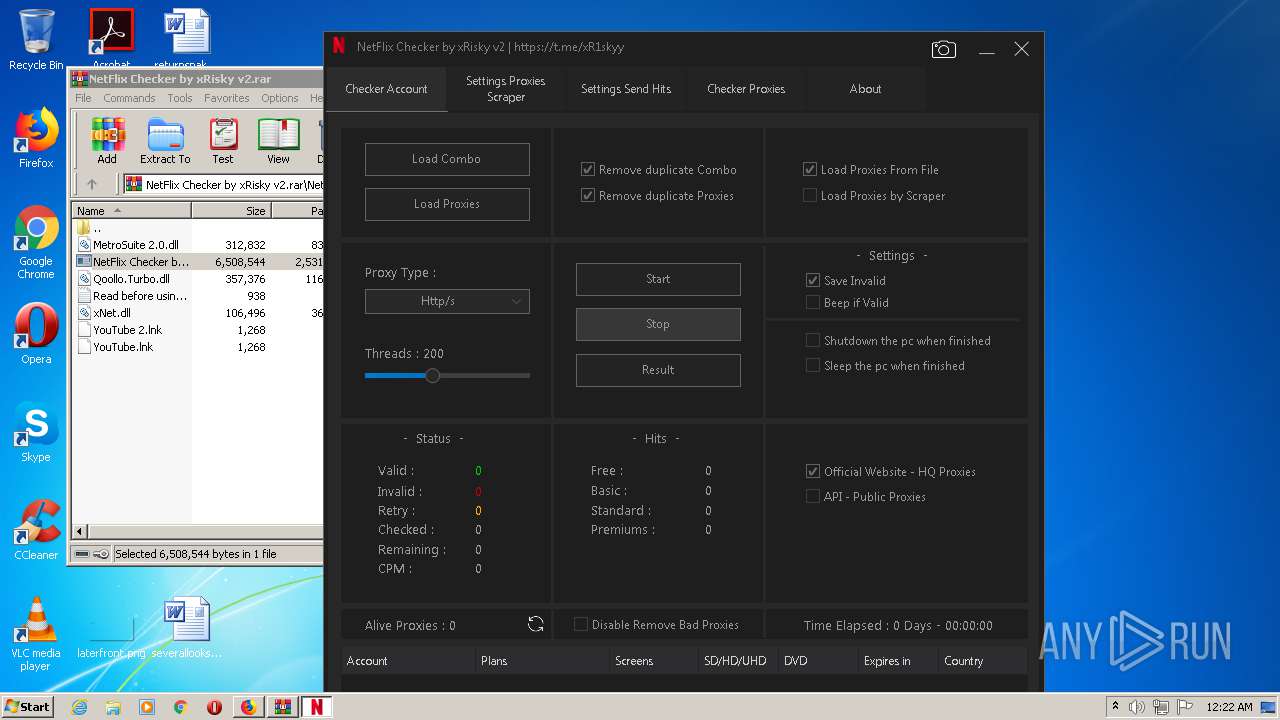
Task: Open the Settings Proxies Scraper tab
Action: pos(505,88)
